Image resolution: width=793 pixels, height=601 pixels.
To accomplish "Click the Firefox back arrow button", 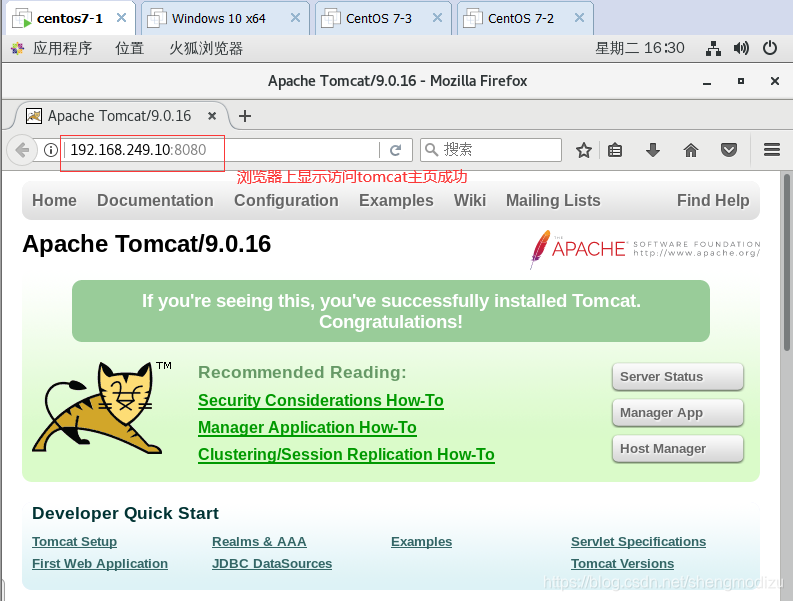I will pyautogui.click(x=22, y=150).
